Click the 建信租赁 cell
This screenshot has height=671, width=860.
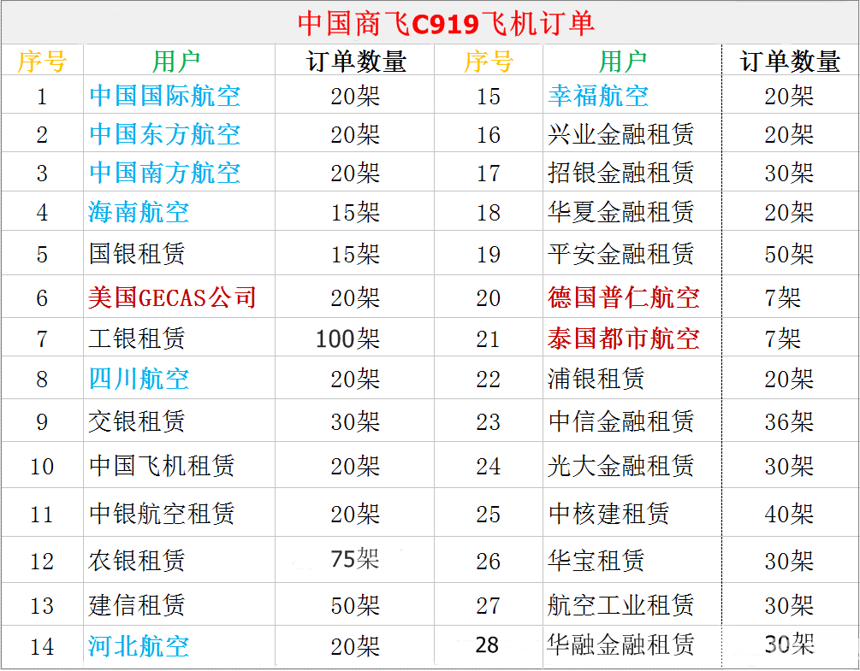pyautogui.click(x=179, y=605)
